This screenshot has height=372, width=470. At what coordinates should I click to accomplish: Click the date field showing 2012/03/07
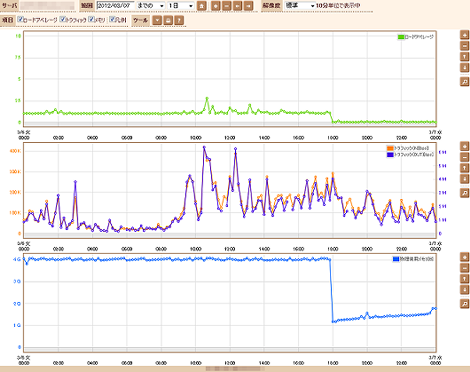[x=115, y=6]
